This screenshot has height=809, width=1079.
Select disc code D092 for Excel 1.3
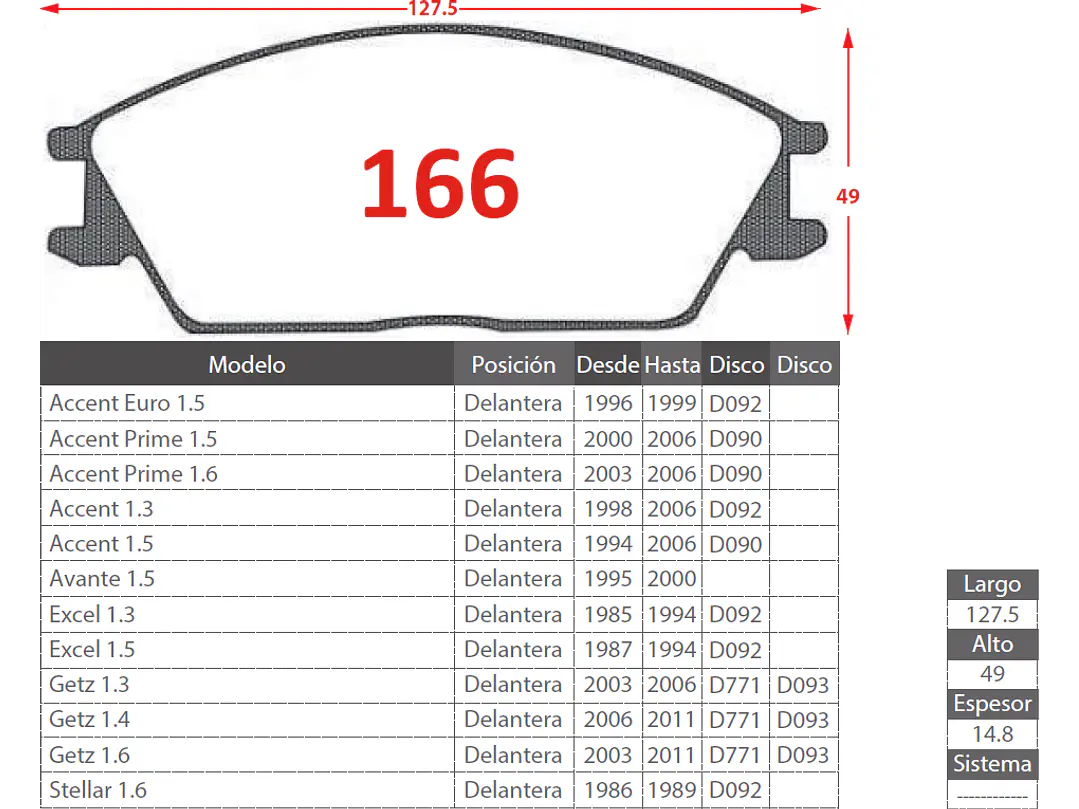click(735, 614)
